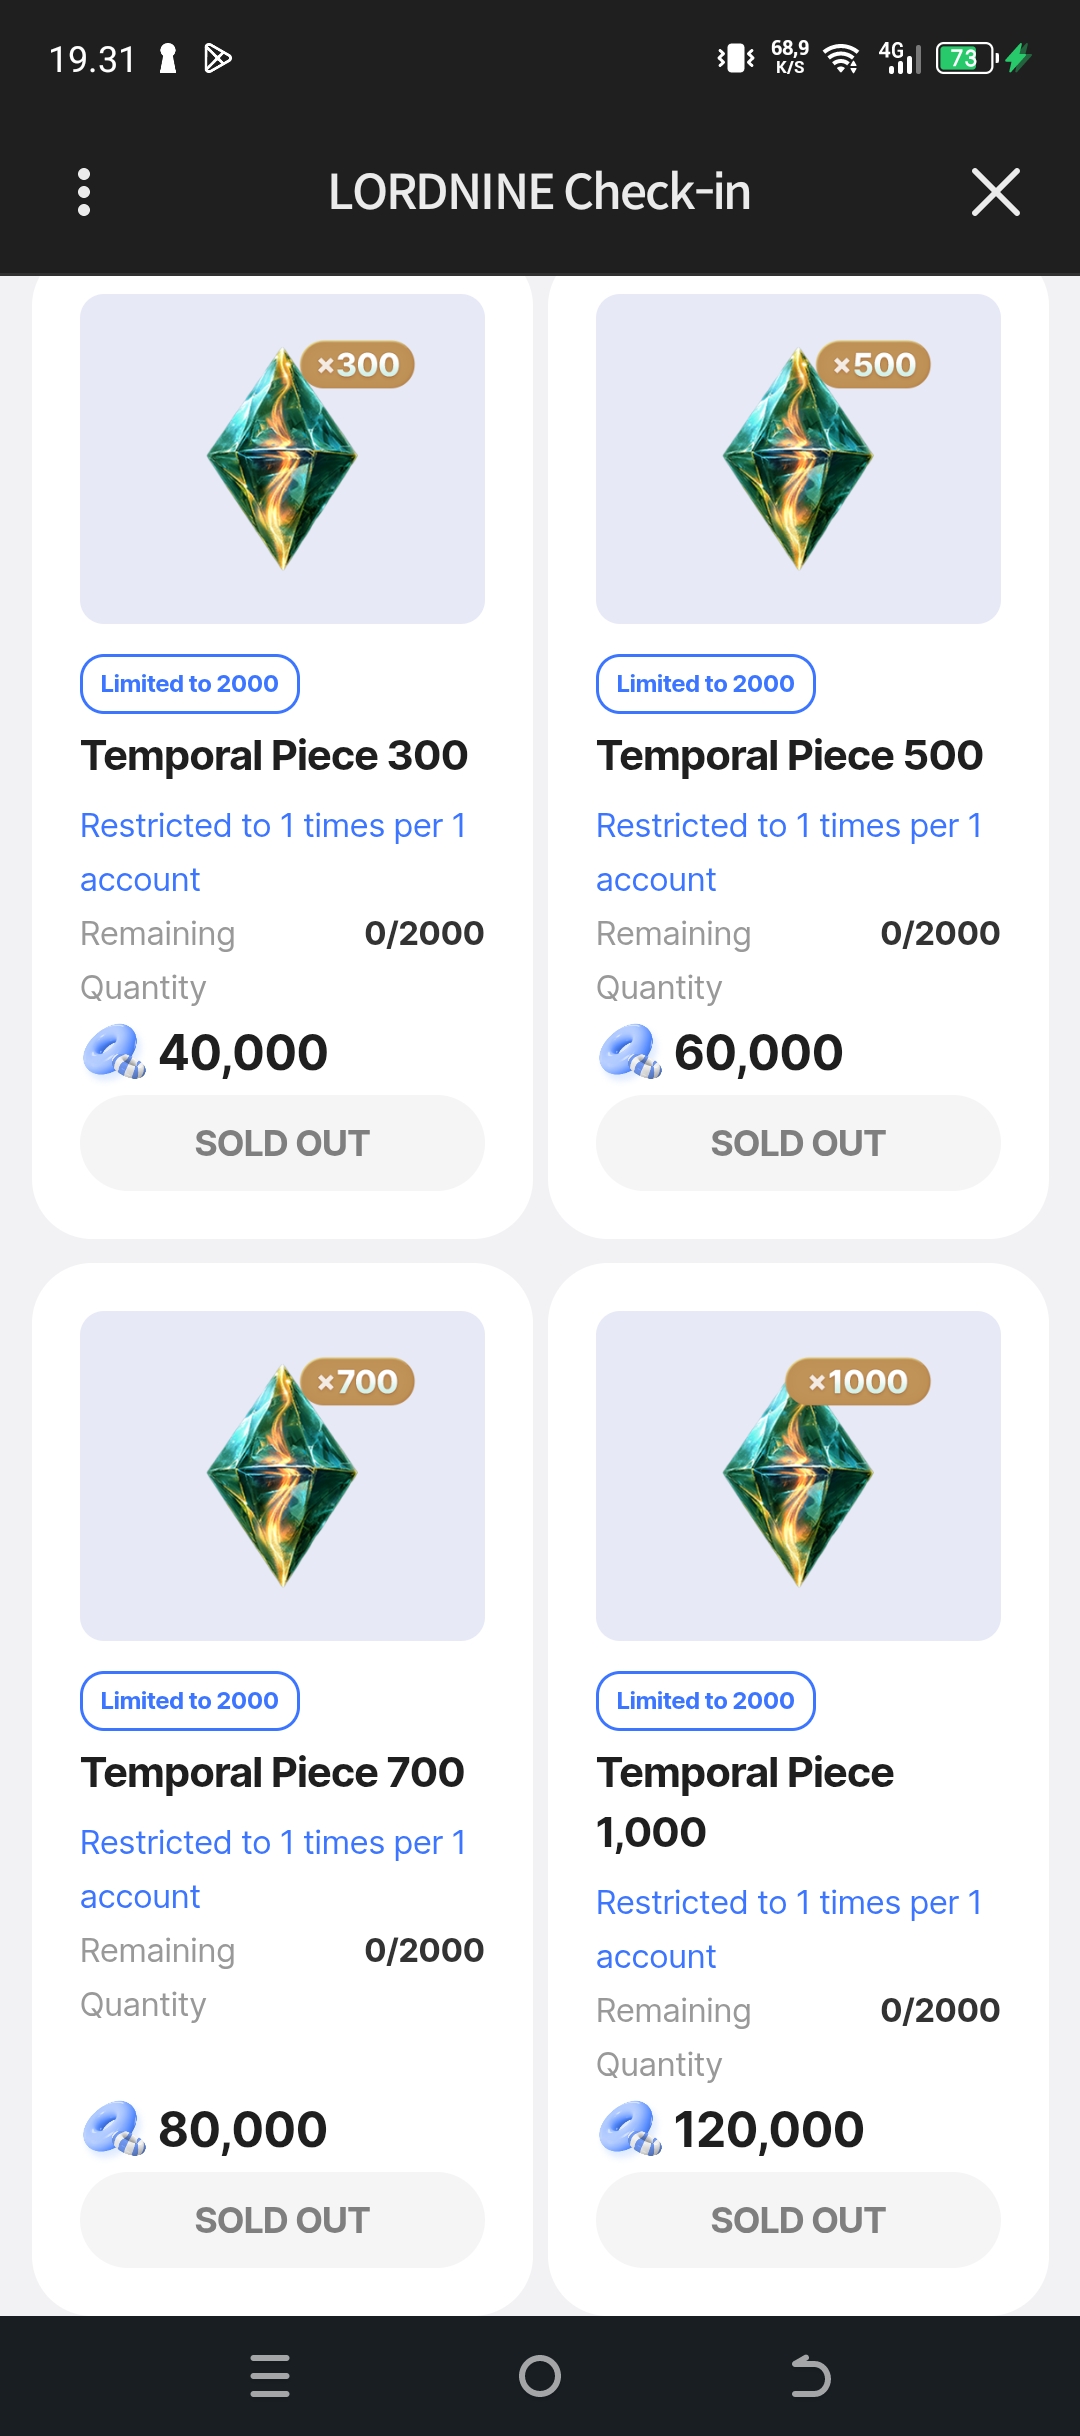This screenshot has width=1080, height=2436.
Task: Tap Limited to 2000 tag above Temporal Piece 500
Action: 705,684
